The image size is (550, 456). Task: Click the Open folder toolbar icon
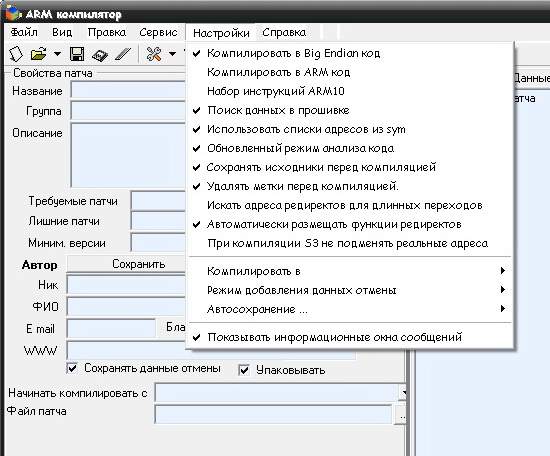[39, 54]
